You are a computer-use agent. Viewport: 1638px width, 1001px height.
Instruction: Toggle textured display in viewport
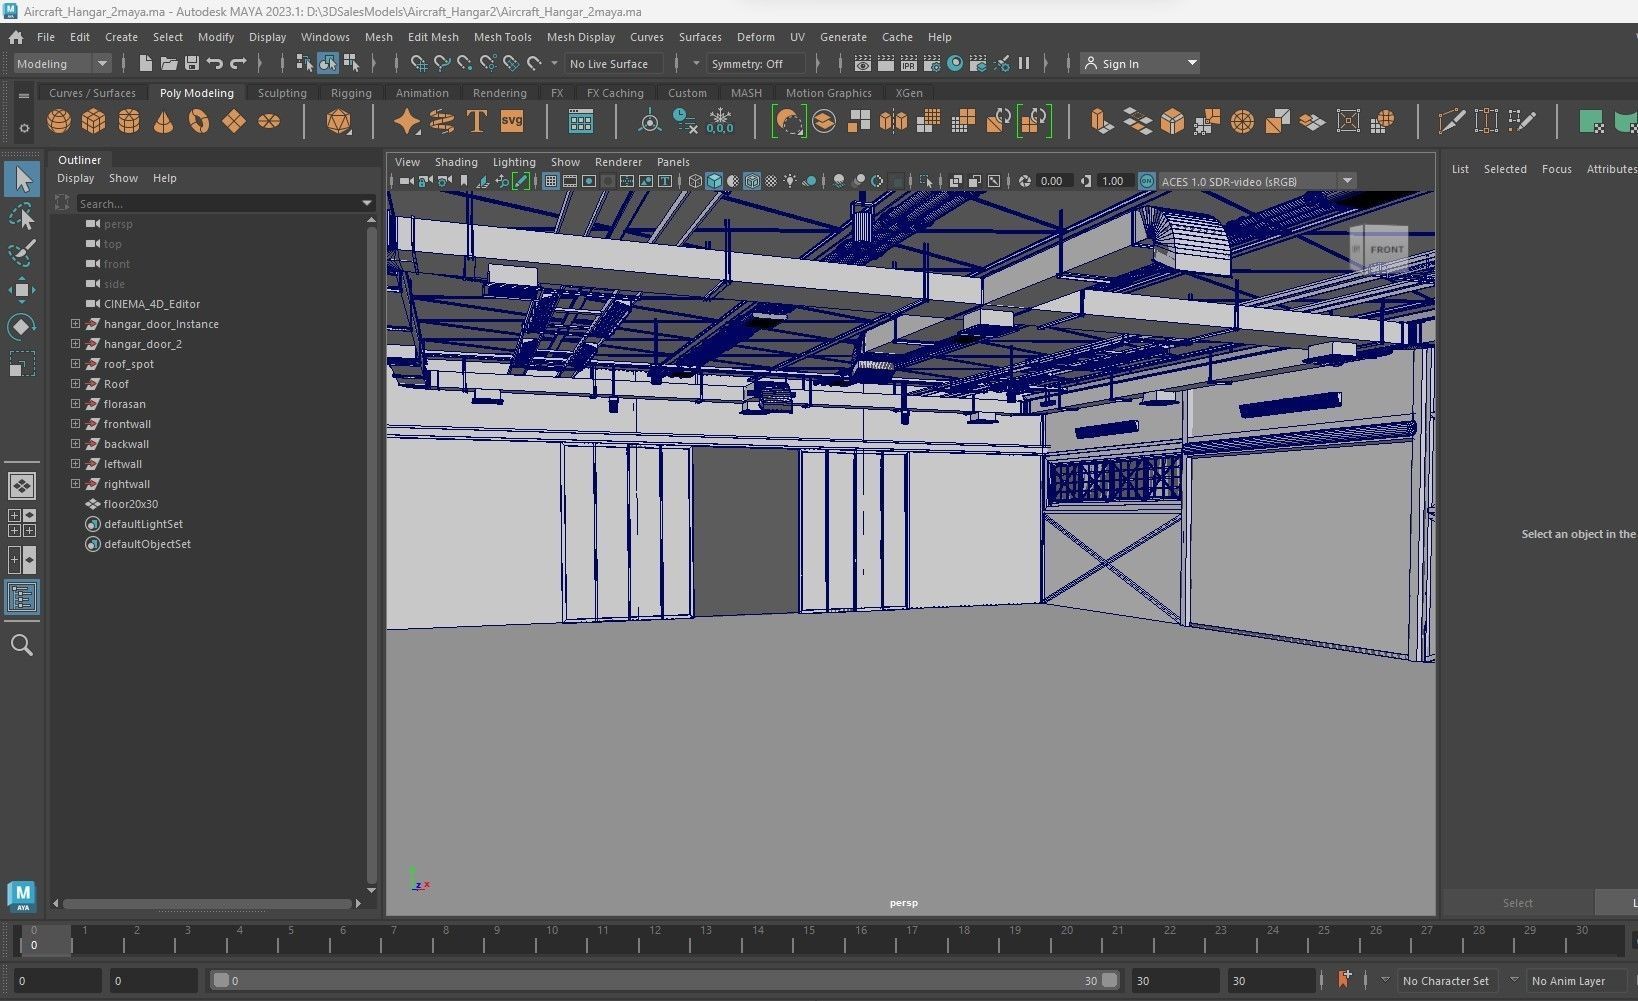pos(771,181)
